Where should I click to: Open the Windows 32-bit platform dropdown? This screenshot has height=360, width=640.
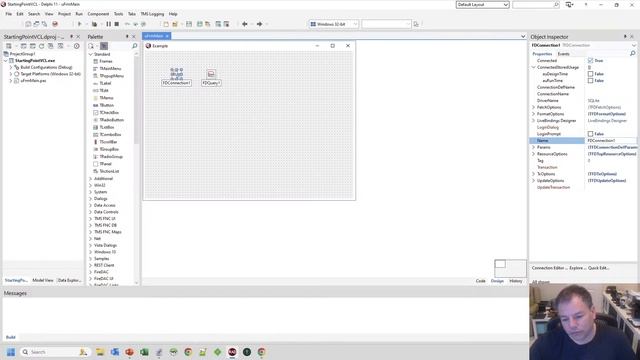[333, 24]
